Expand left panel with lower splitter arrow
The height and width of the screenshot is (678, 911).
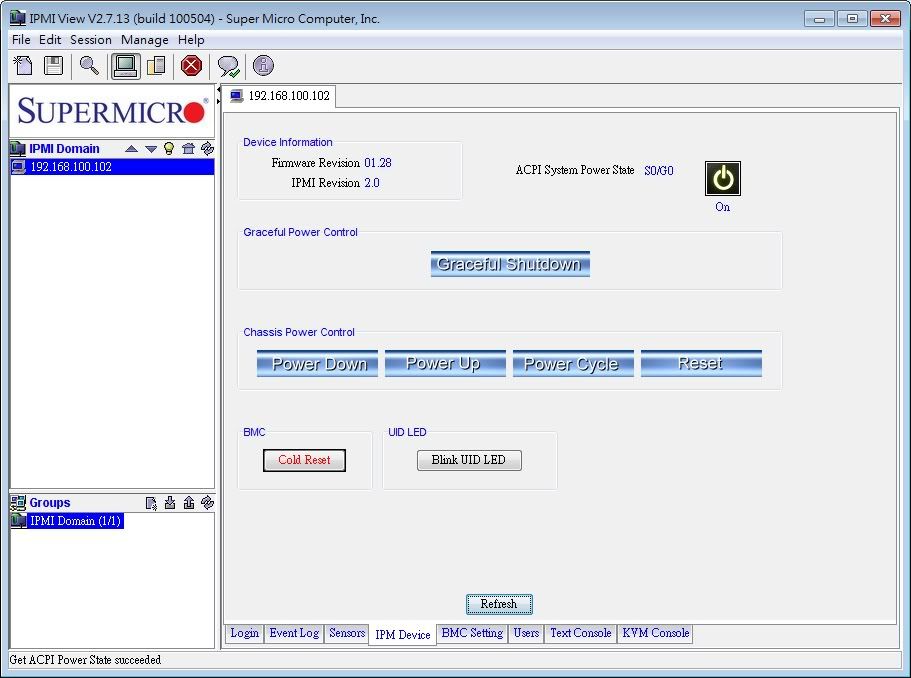[x=219, y=102]
